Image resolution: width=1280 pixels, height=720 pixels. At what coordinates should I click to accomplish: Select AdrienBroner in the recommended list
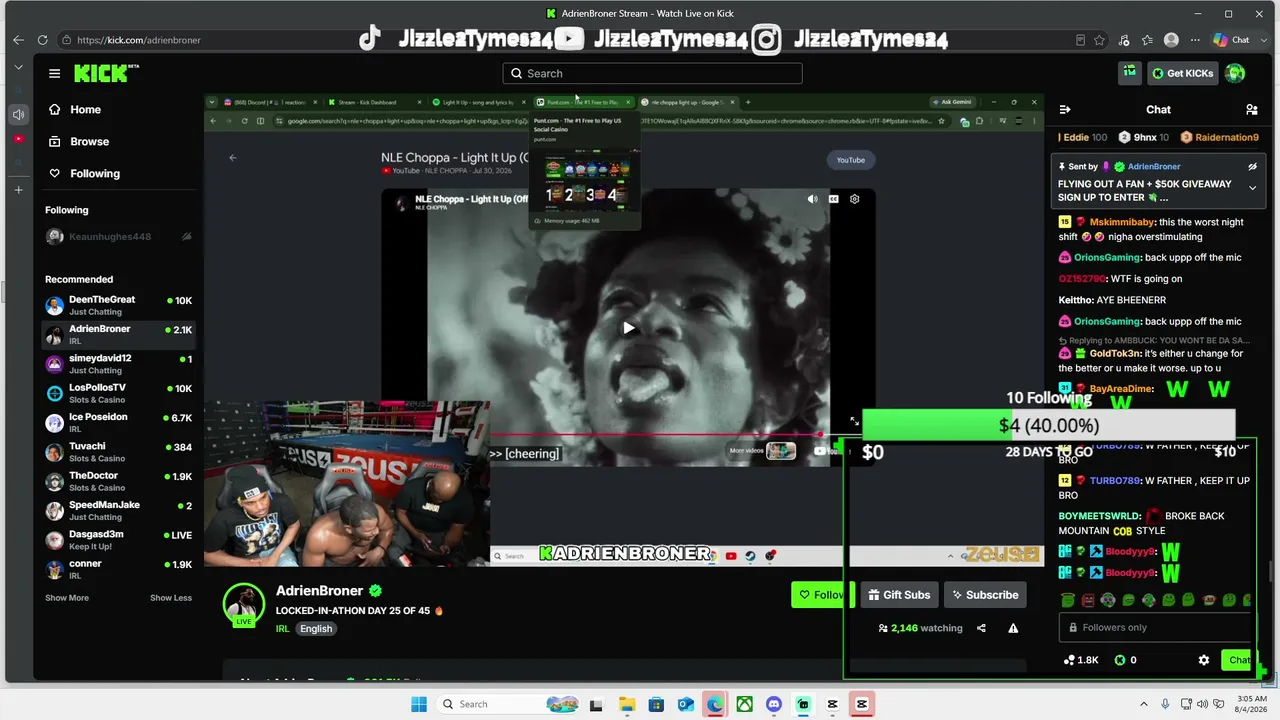tap(119, 334)
